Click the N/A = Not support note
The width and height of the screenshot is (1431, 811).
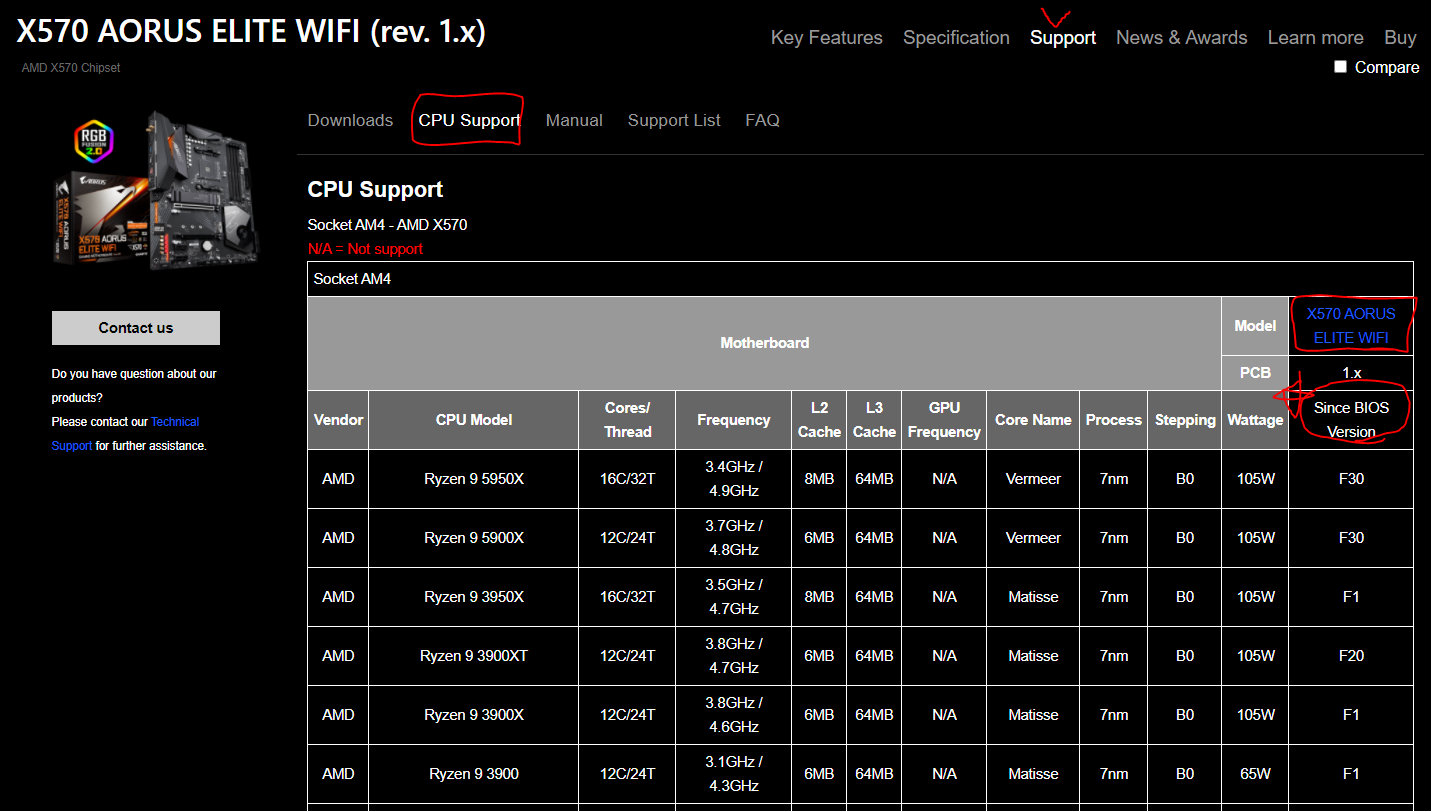point(365,249)
